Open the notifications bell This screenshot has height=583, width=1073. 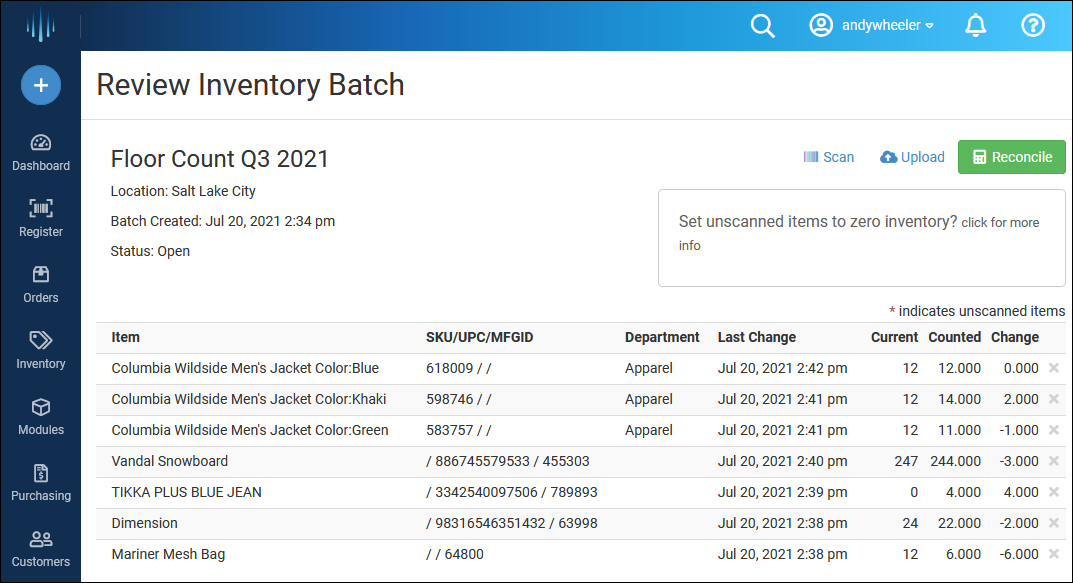coord(975,25)
